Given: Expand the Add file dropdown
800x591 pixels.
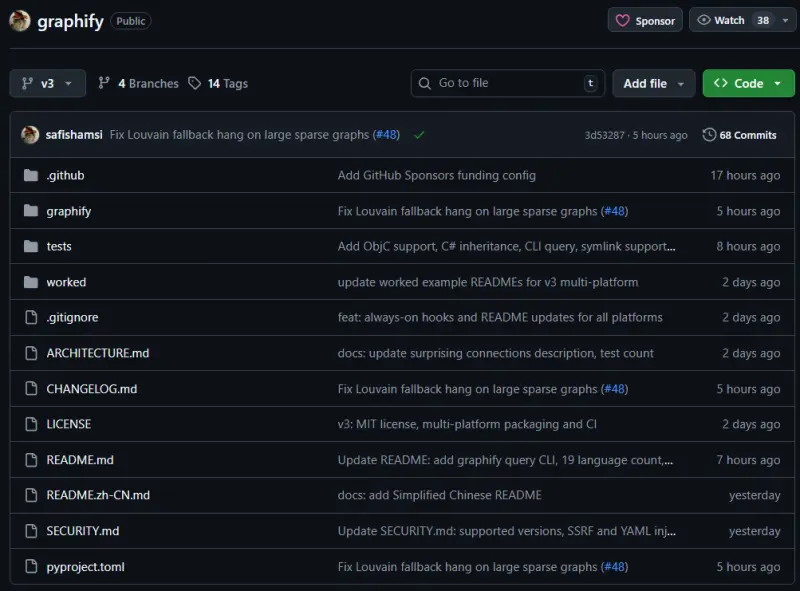Looking at the screenshot, I should pos(653,84).
